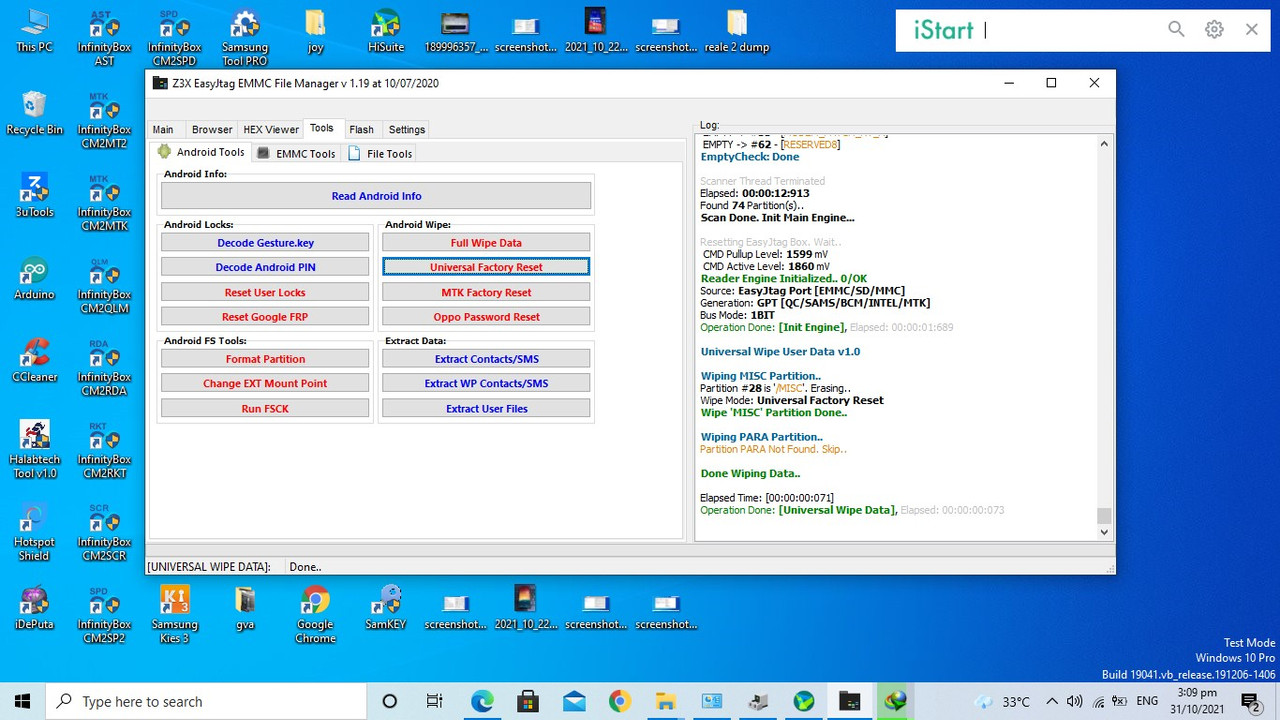Open InfinityBox CM2RKT desktop shortcut
This screenshot has height=720, width=1280.
pyautogui.click(x=104, y=450)
